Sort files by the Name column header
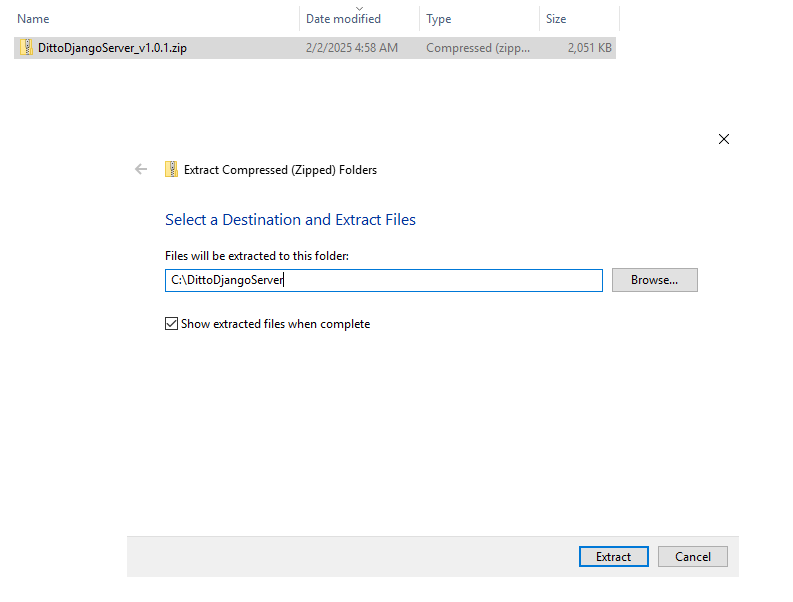 (x=33, y=19)
